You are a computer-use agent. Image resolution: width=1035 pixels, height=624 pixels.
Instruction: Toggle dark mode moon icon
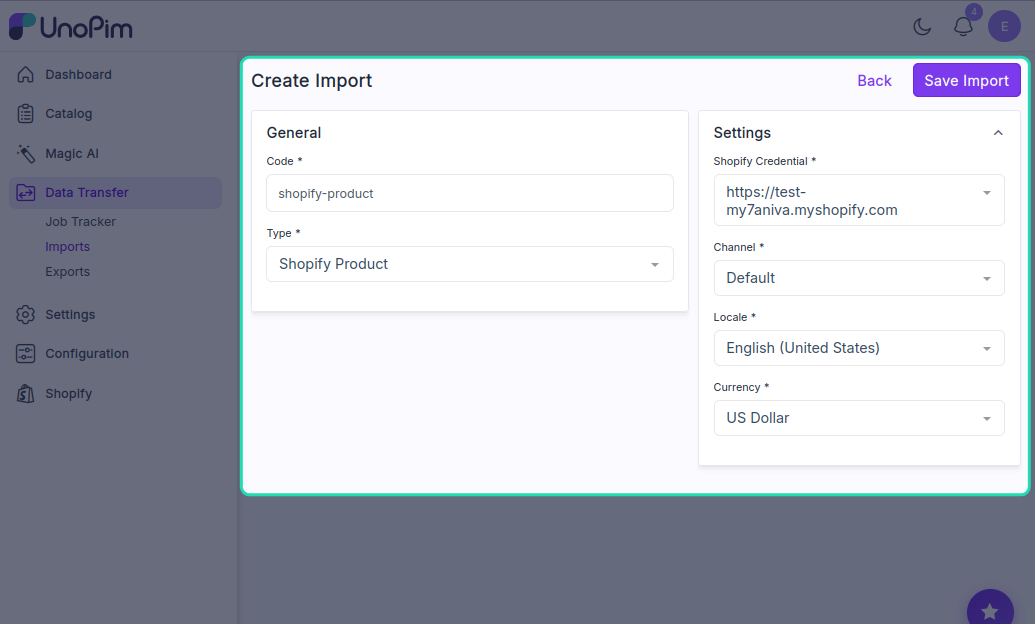(x=922, y=26)
